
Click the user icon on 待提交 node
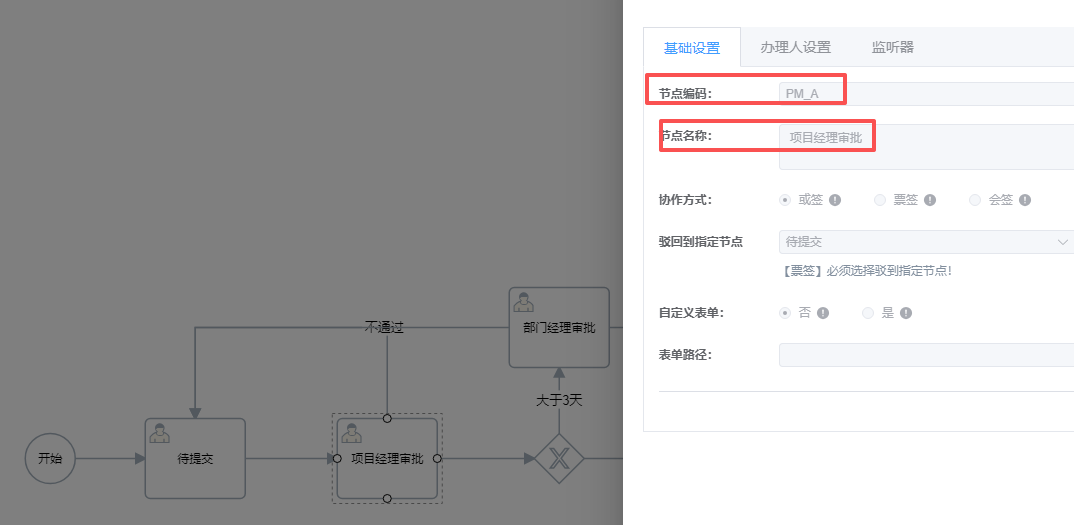(x=158, y=433)
